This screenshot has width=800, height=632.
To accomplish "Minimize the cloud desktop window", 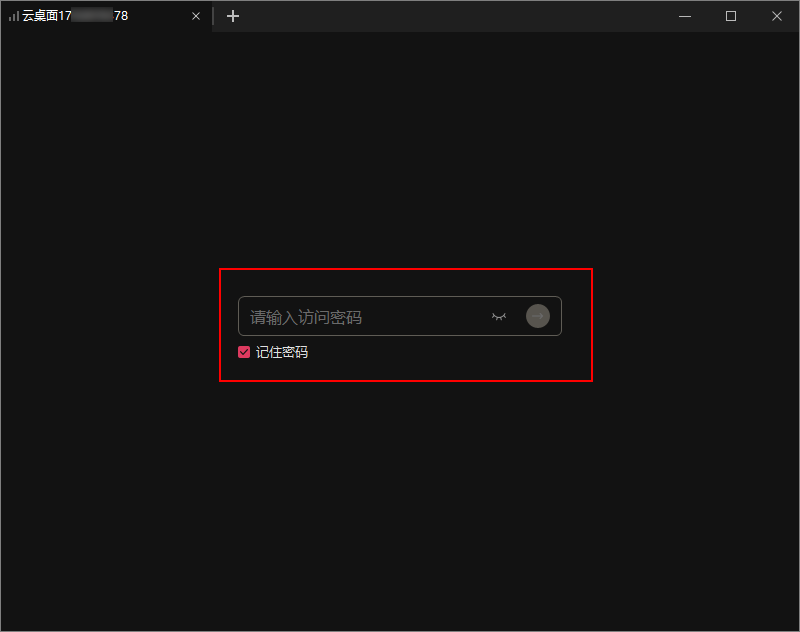I will pos(685,16).
